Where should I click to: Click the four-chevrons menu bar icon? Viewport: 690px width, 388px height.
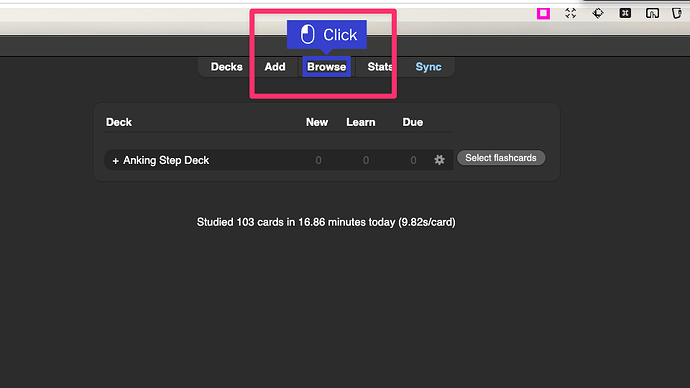571,14
